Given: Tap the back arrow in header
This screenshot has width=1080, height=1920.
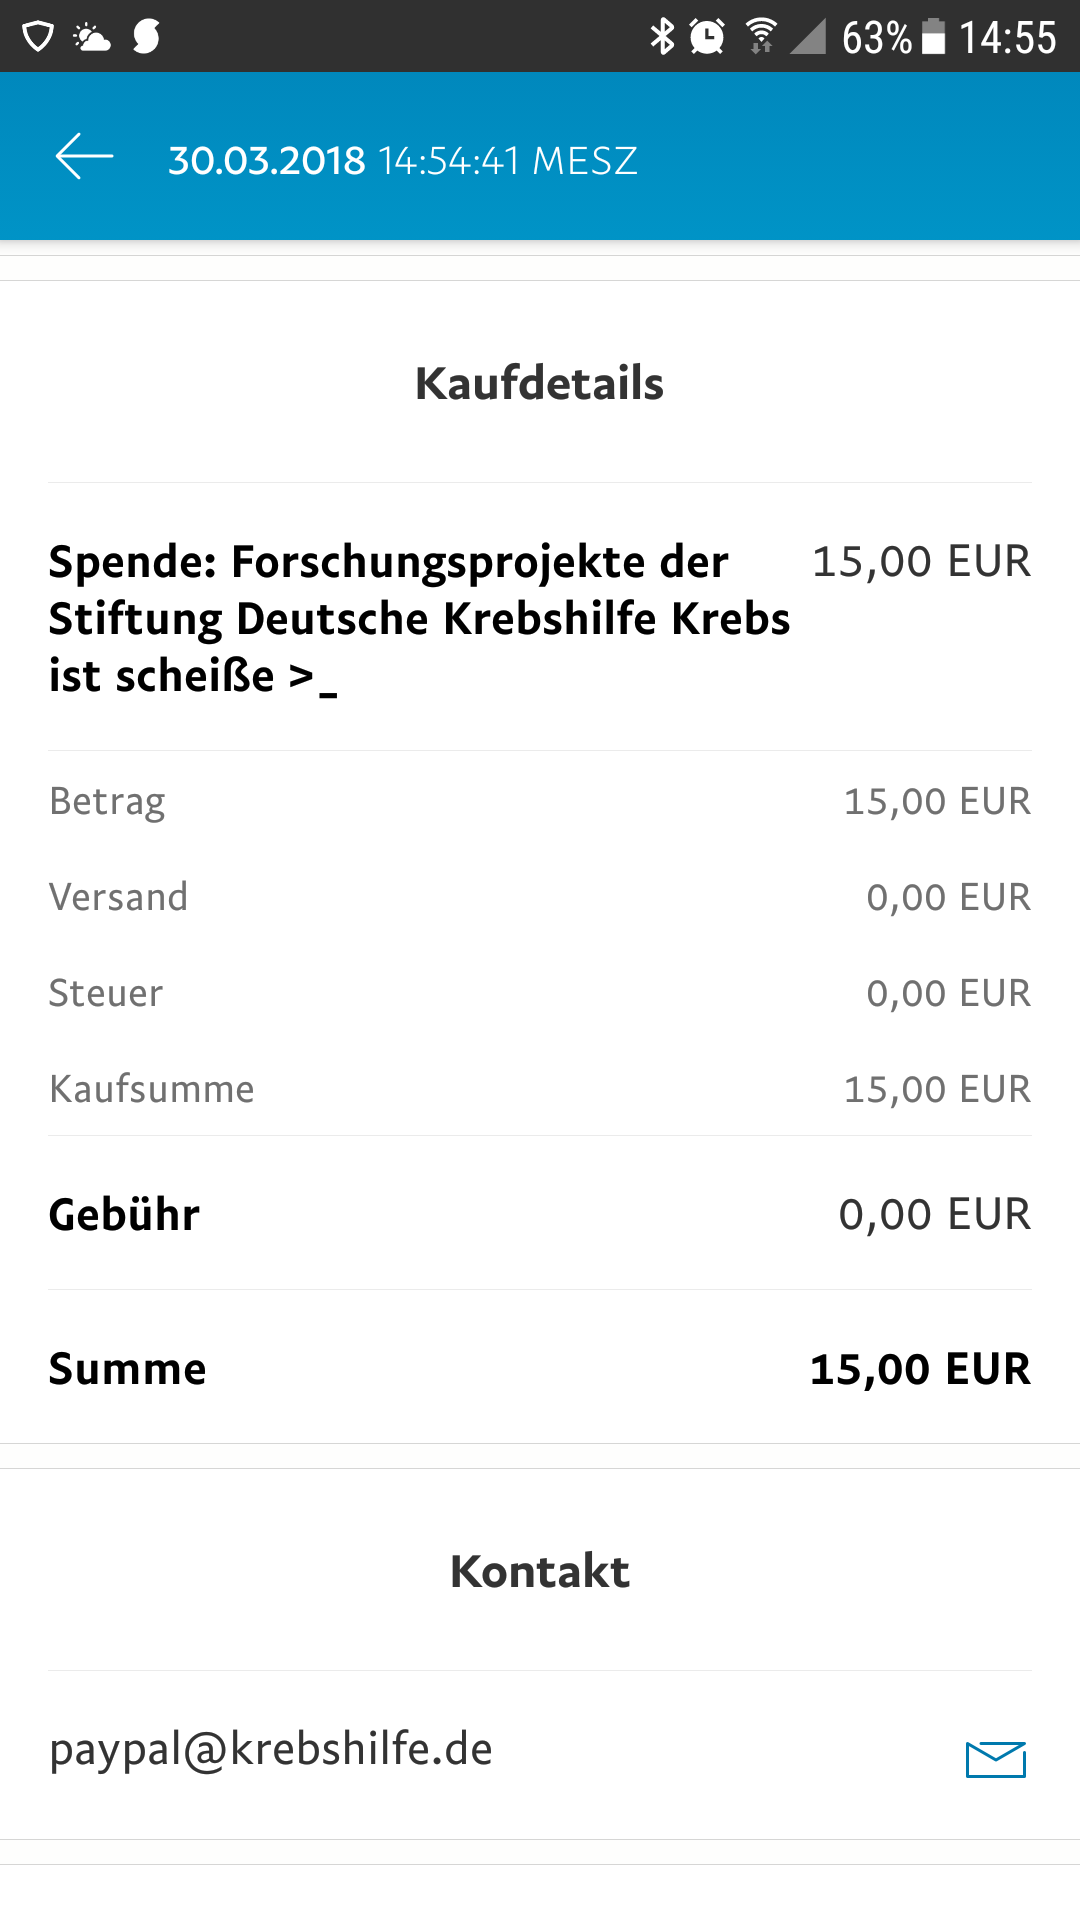Looking at the screenshot, I should click(x=84, y=158).
